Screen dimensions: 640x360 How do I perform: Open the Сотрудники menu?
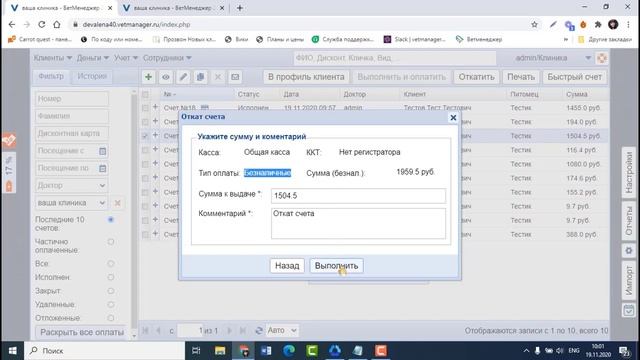coord(167,58)
